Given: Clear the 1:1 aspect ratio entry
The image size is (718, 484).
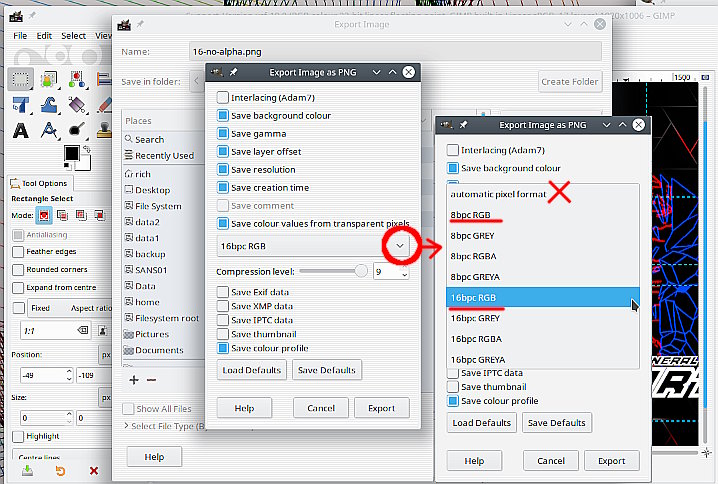Looking at the screenshot, I should tap(83, 330).
